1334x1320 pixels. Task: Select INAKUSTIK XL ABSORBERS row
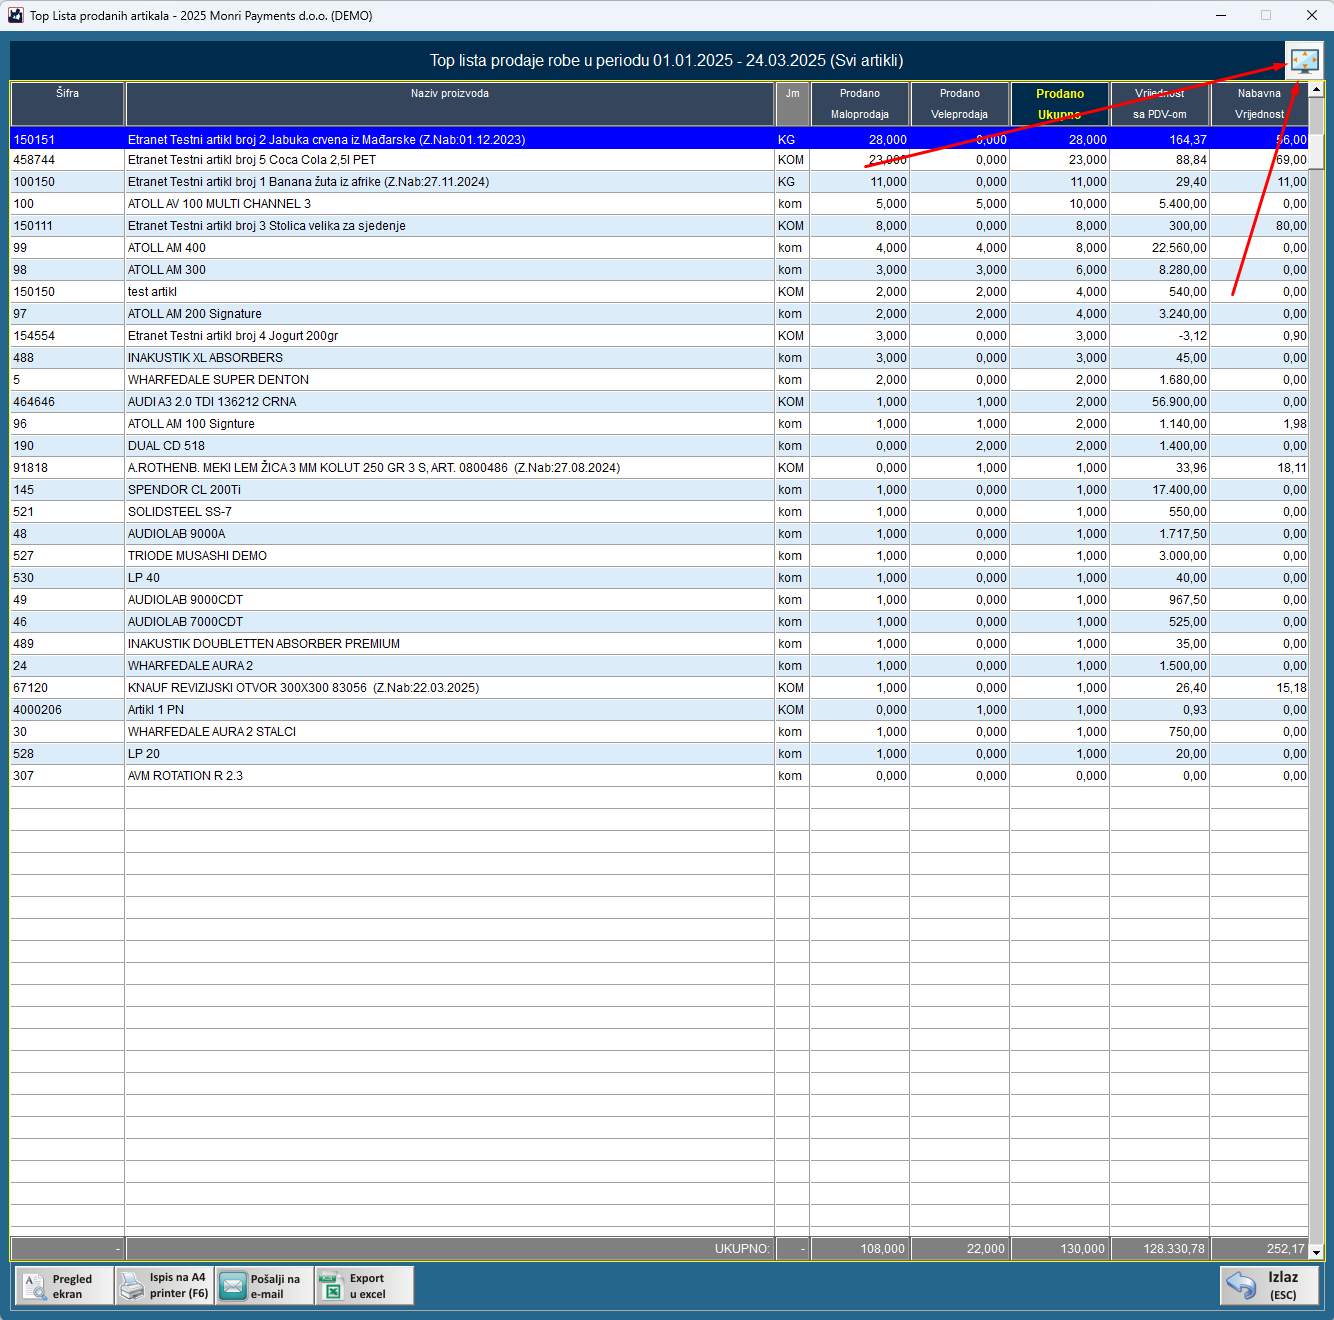659,358
